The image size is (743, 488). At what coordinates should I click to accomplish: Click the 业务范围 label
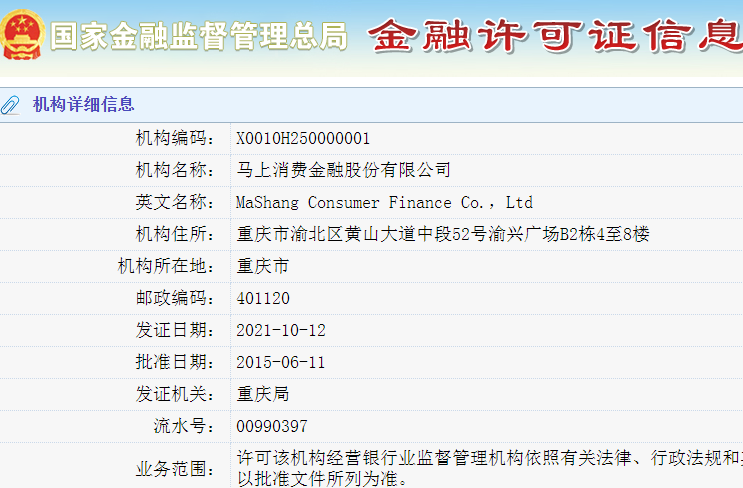[175, 469]
